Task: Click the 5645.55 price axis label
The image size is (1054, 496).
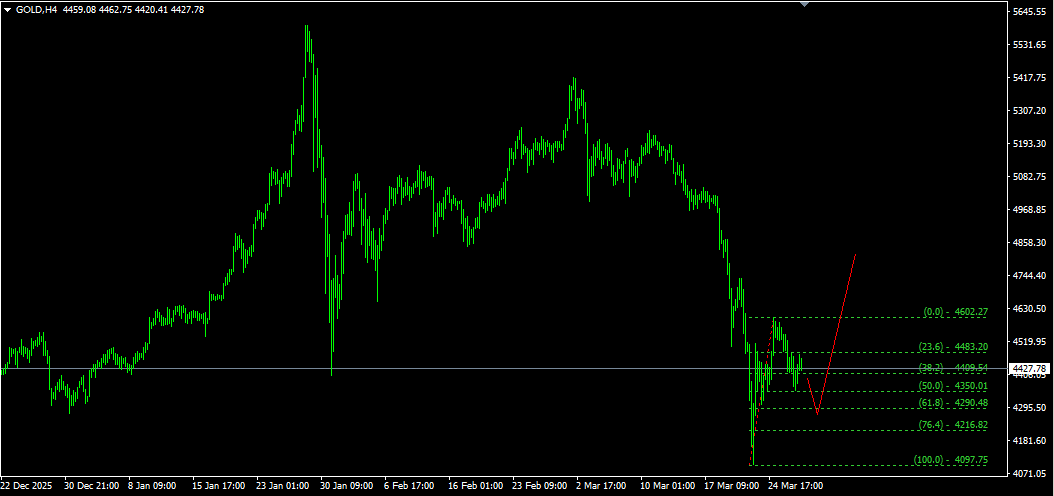Action: point(1030,12)
